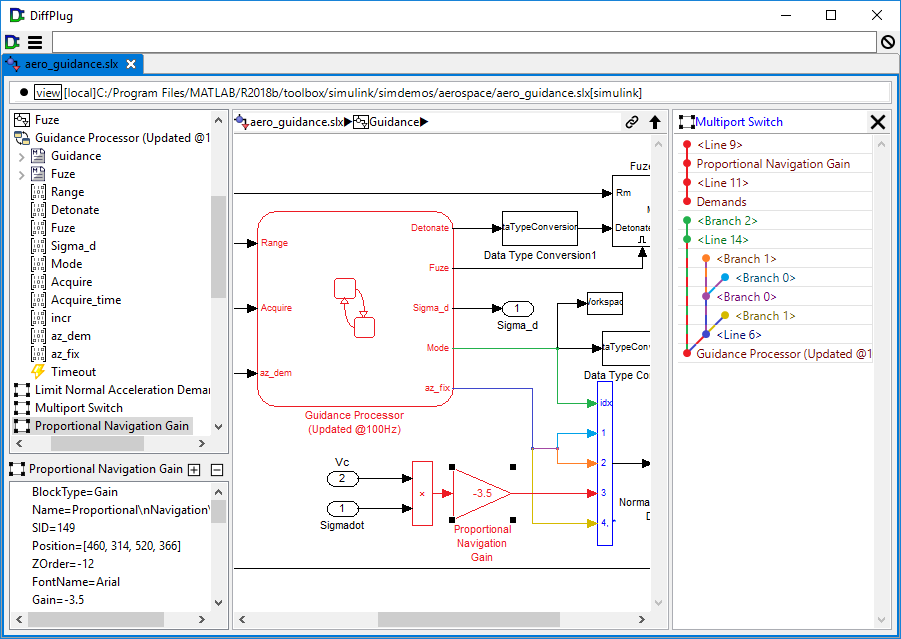
Task: Select Demands in connection list
Action: point(721,202)
